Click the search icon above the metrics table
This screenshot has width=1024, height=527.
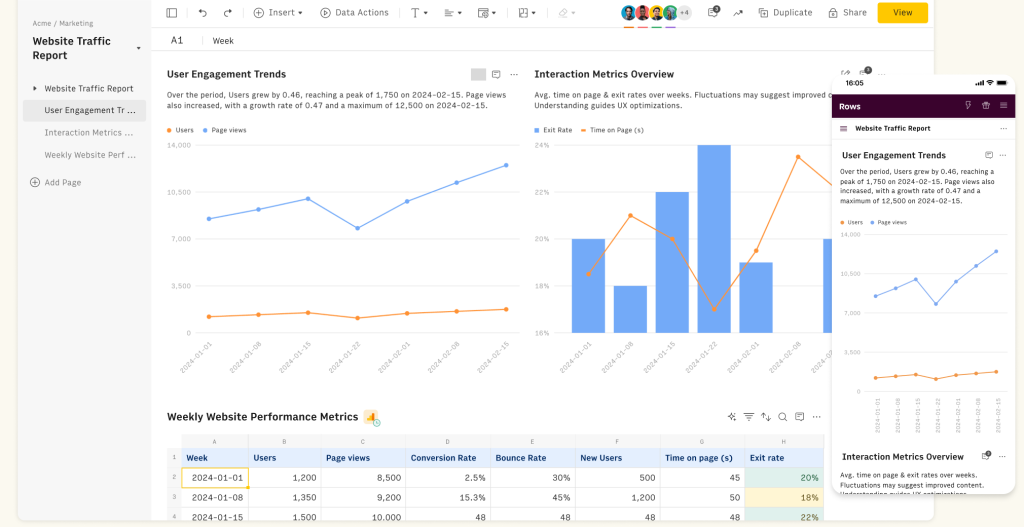pyautogui.click(x=783, y=417)
